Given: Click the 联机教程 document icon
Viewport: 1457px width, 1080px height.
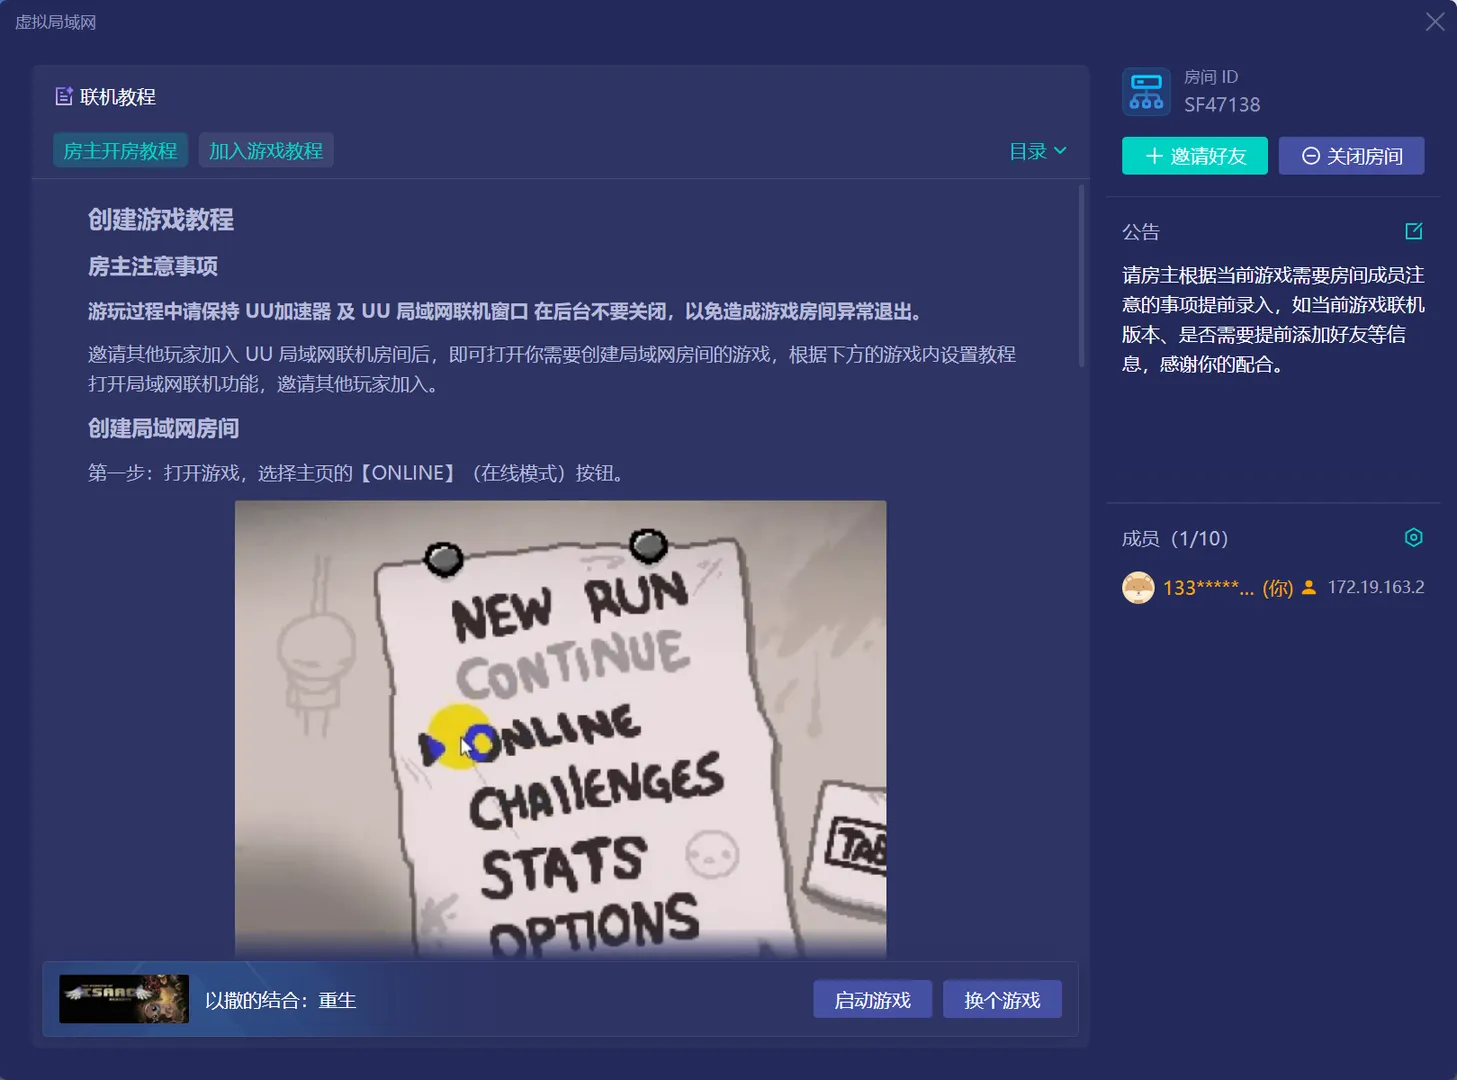Looking at the screenshot, I should point(64,96).
